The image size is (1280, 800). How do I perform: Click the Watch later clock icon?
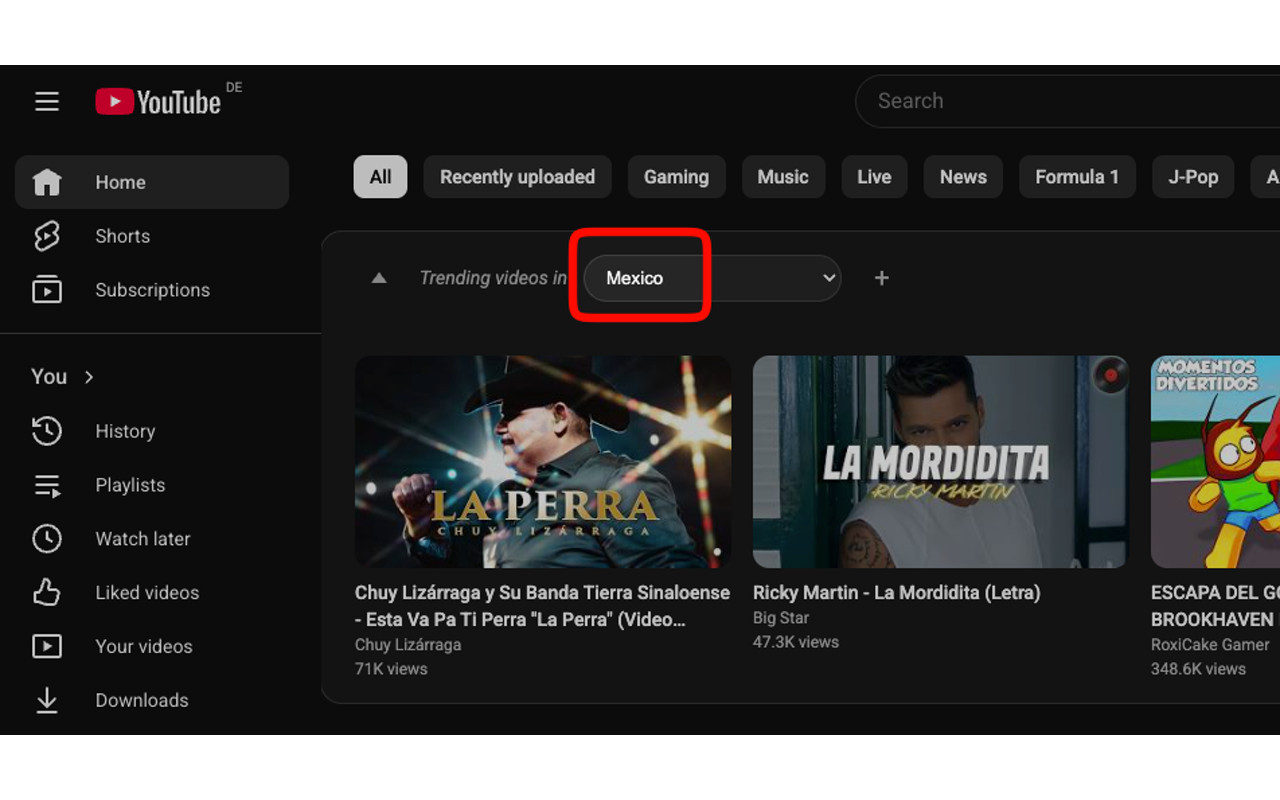(x=47, y=539)
